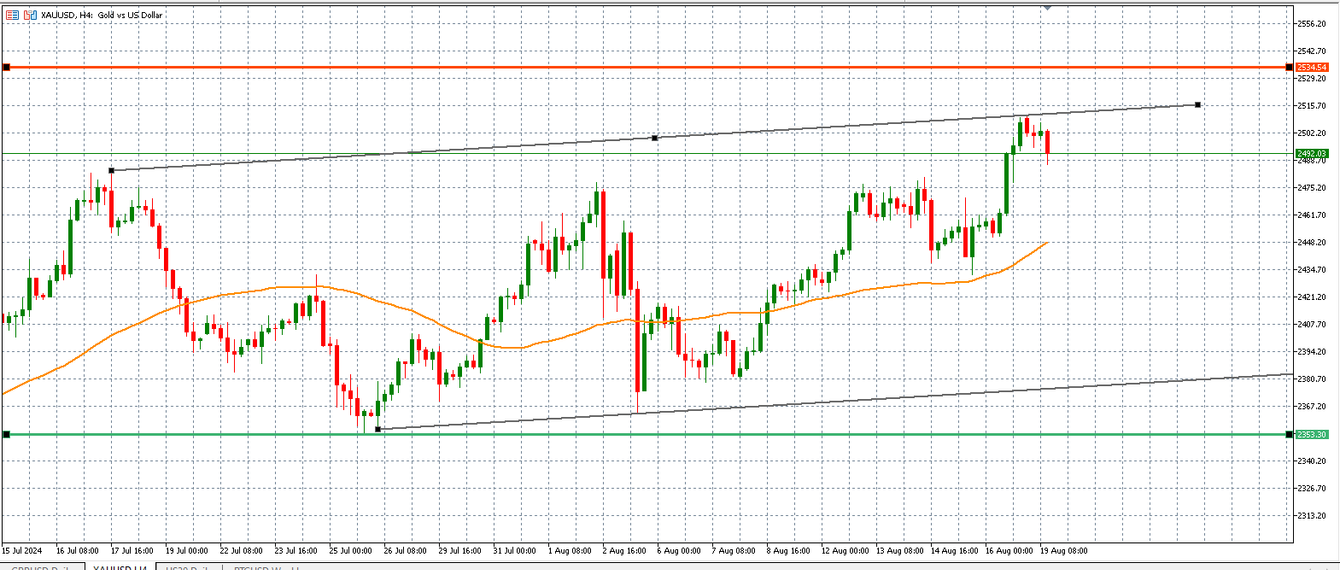1340x570 pixels.
Task: Select the orange resistance line's right handle
Action: coord(1288,67)
